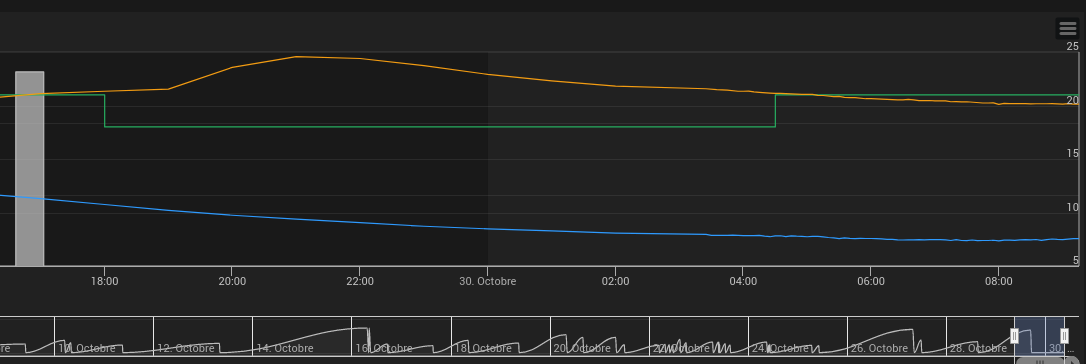Image resolution: width=1086 pixels, height=364 pixels.
Task: Click the 18:00 x-axis time label
Action: pos(105,282)
